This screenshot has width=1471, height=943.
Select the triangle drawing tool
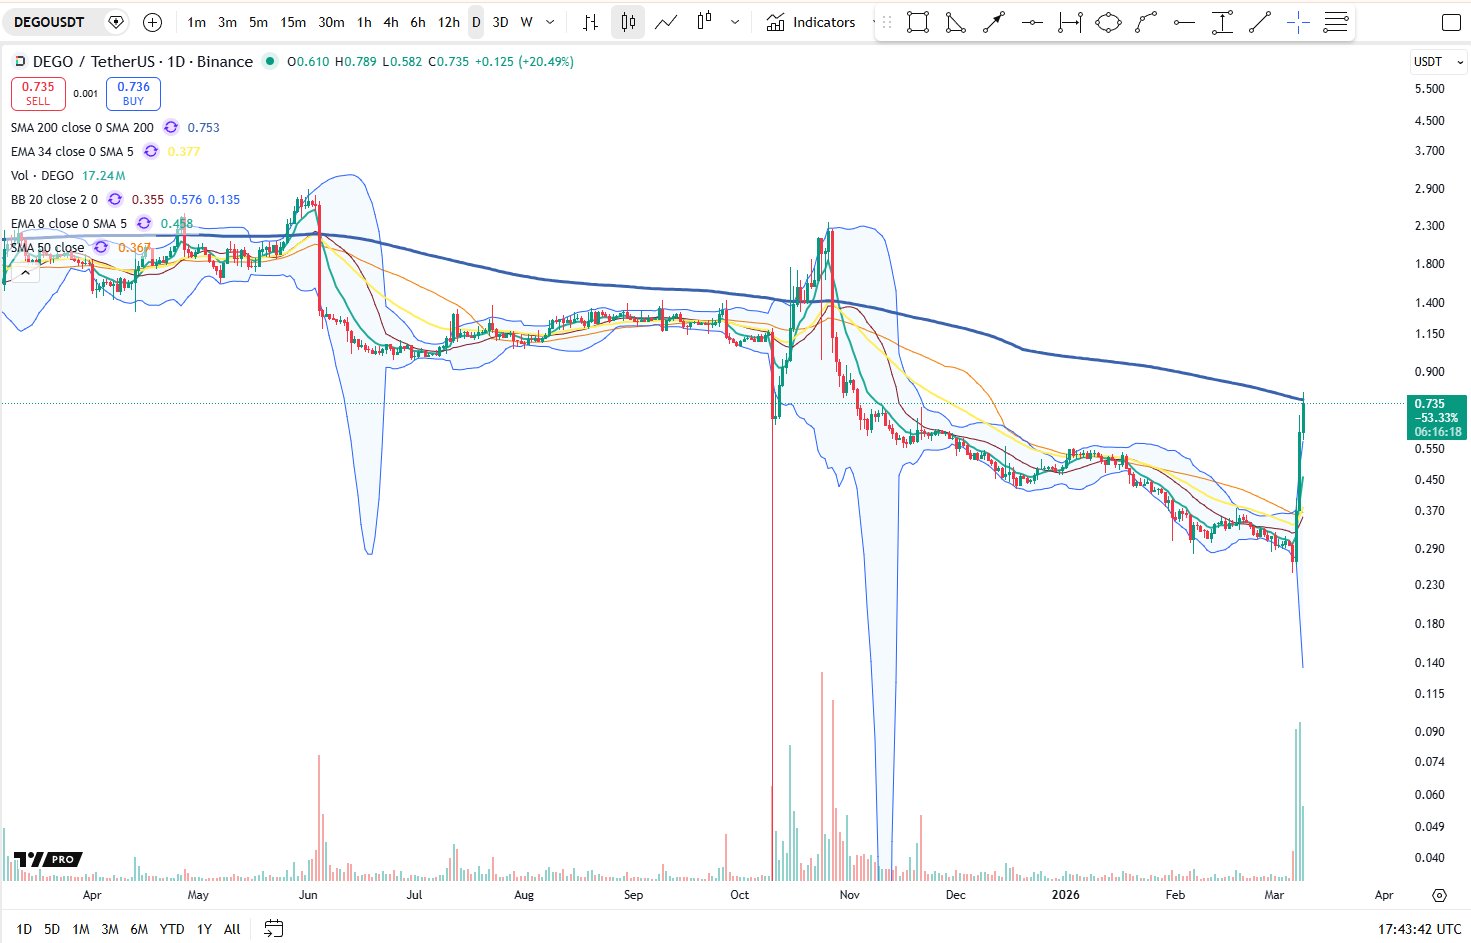coord(955,22)
